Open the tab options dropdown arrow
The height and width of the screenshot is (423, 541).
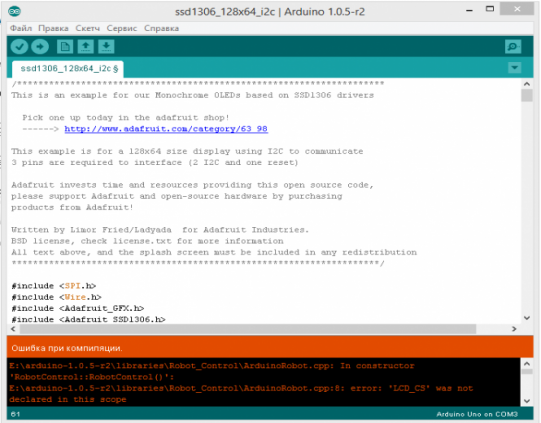click(x=514, y=68)
